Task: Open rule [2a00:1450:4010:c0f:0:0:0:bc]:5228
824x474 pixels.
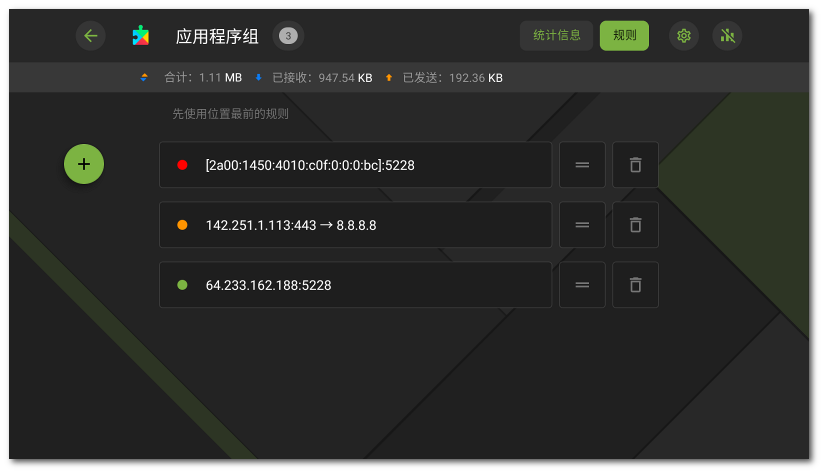Action: (x=356, y=165)
